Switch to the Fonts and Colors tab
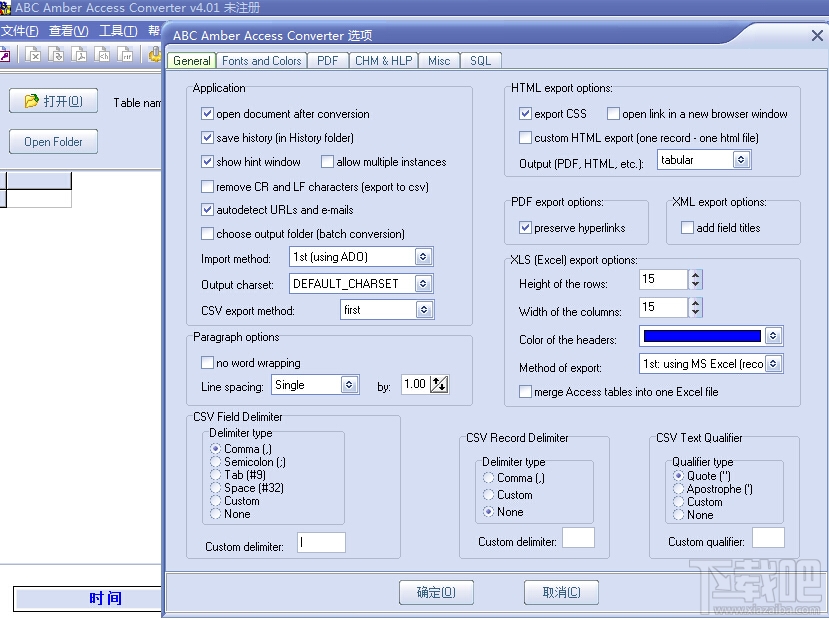 click(x=261, y=61)
